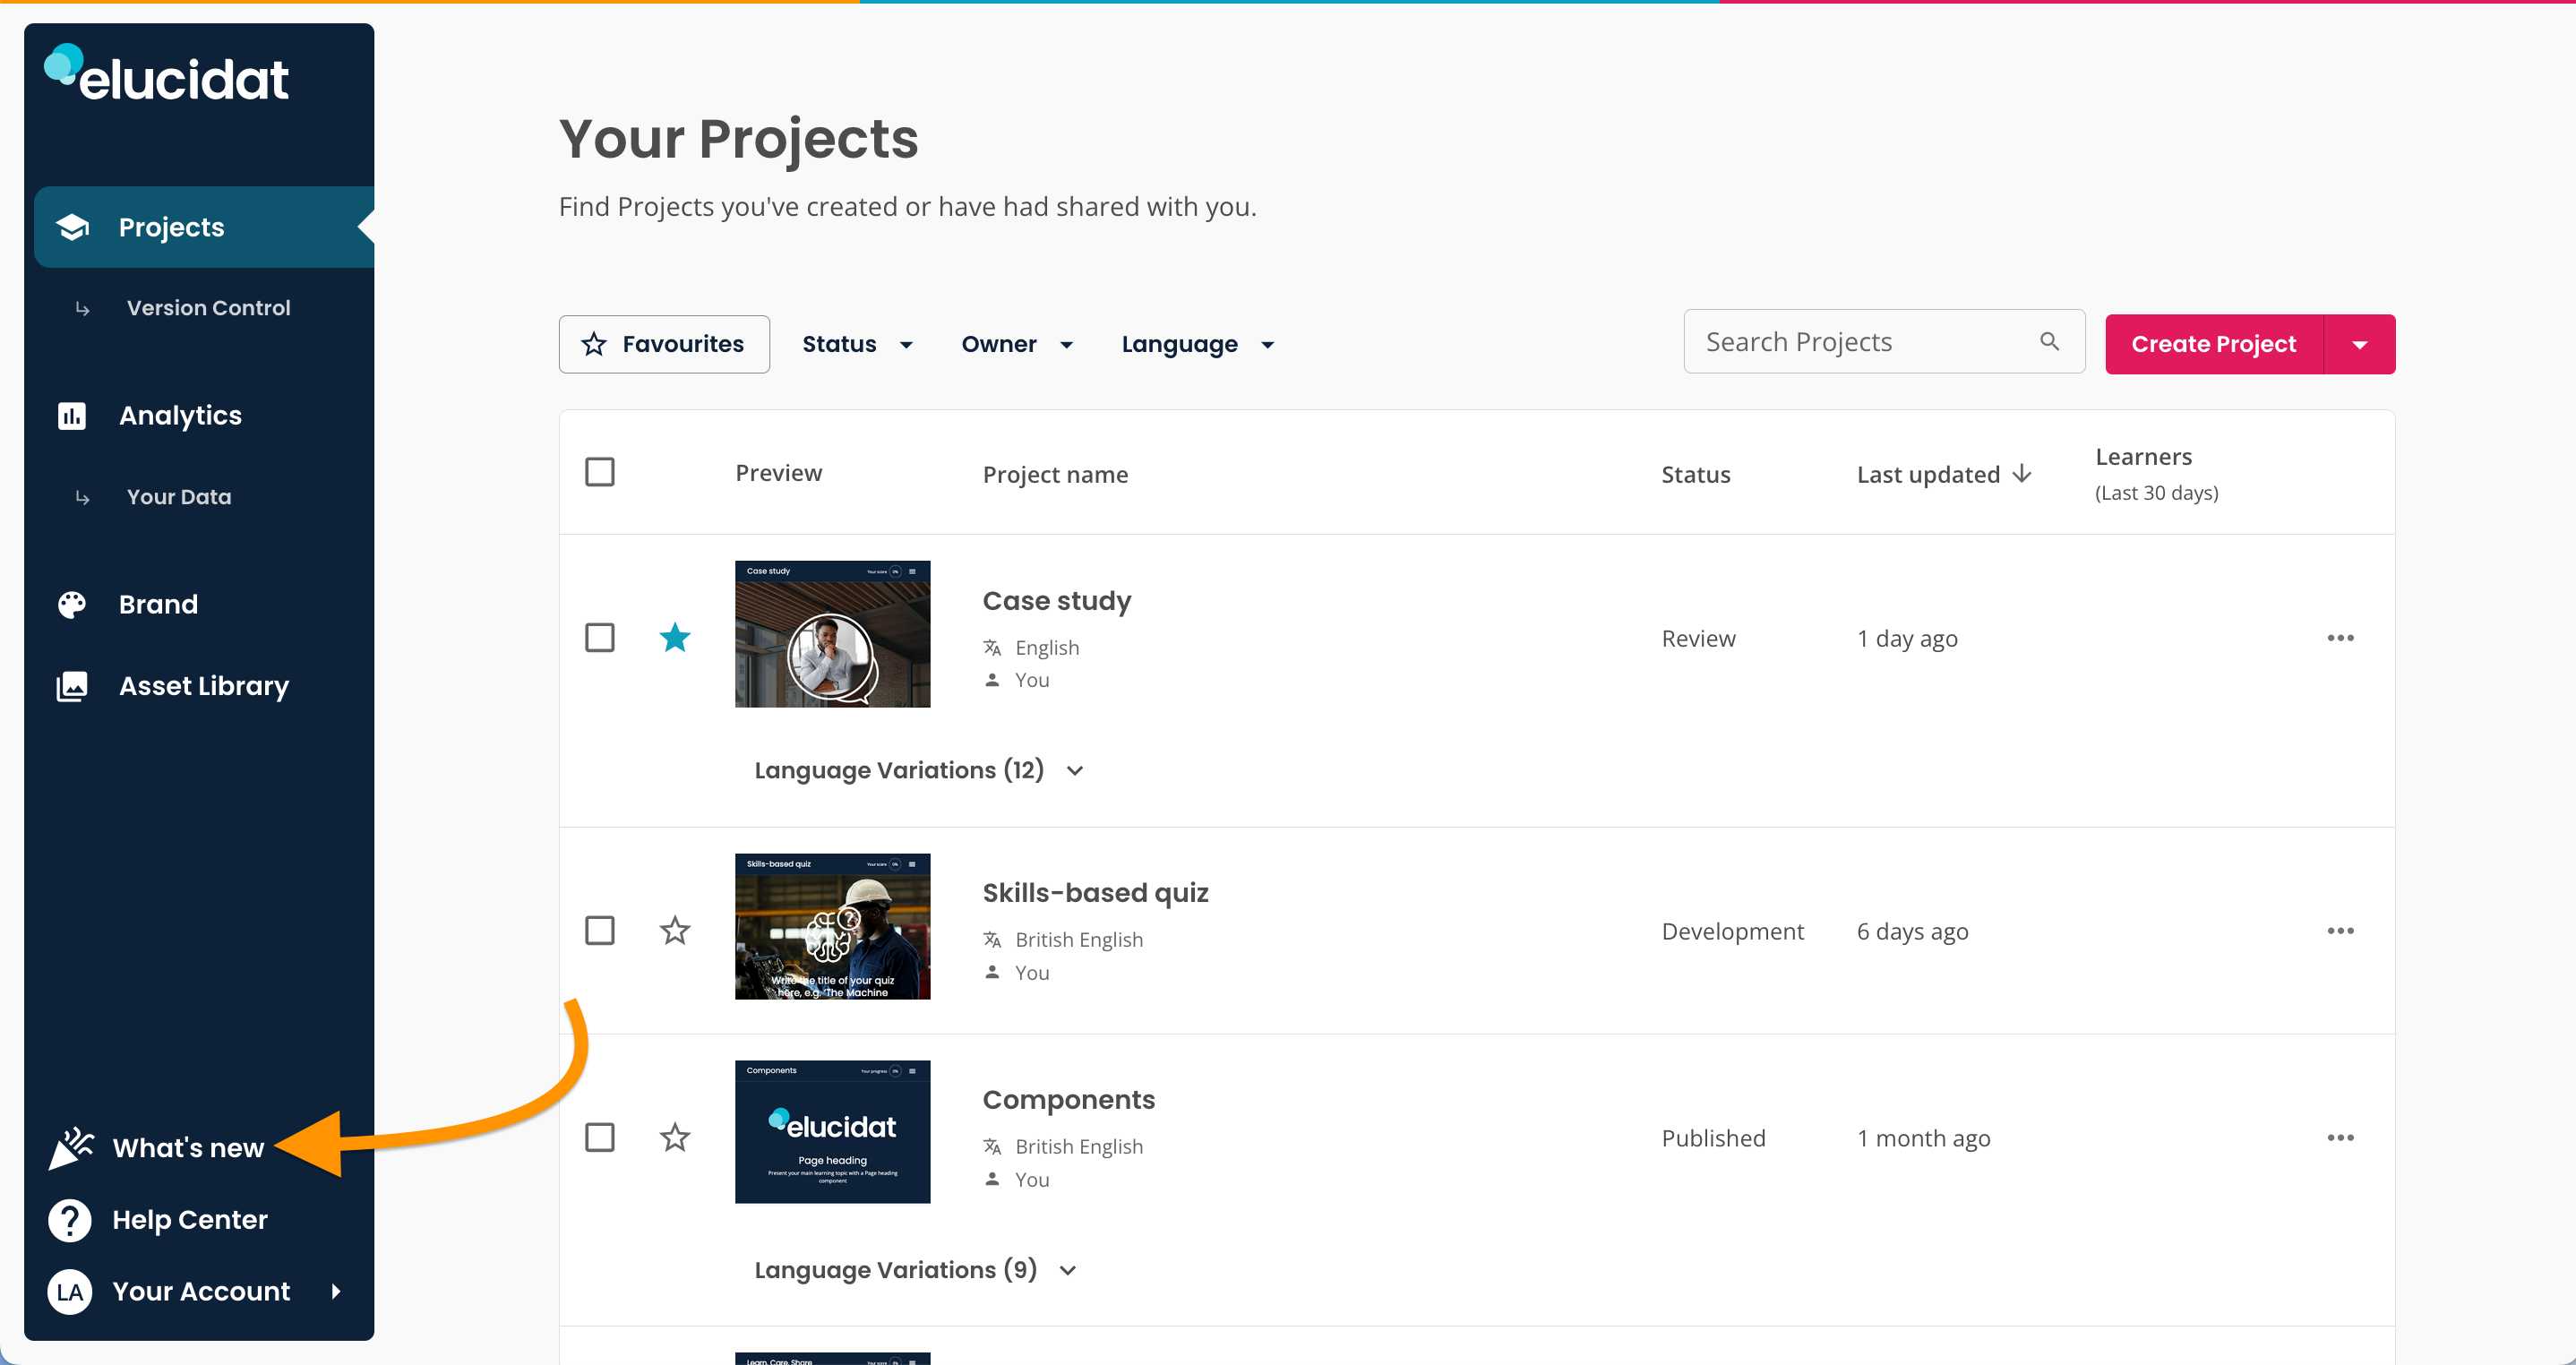The height and width of the screenshot is (1365, 2576).
Task: Click the 'Published' status text
Action: (x=1713, y=1138)
